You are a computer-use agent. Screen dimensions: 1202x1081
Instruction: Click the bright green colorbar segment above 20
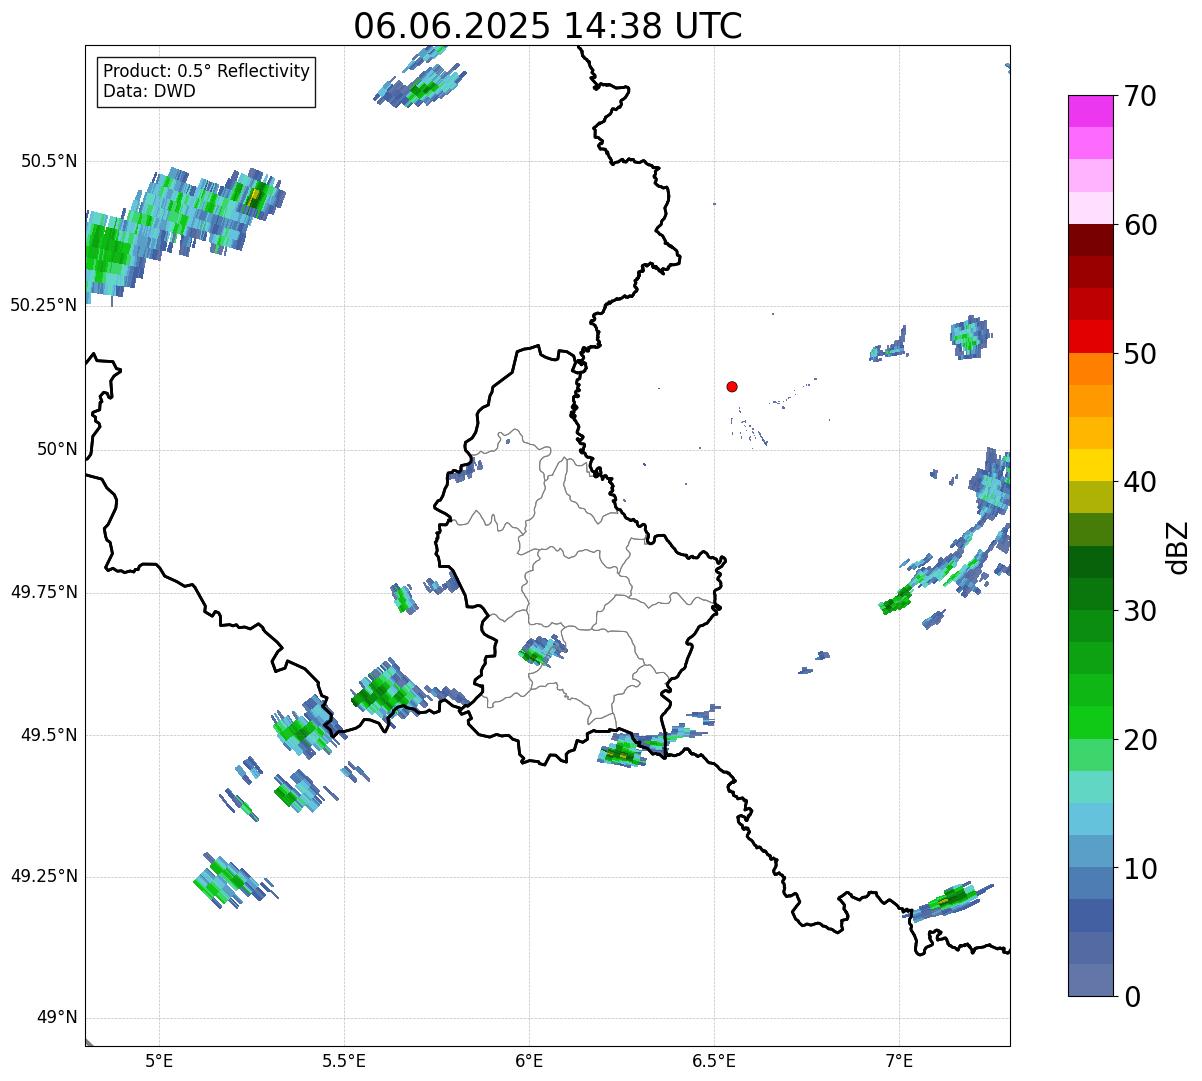point(1091,722)
